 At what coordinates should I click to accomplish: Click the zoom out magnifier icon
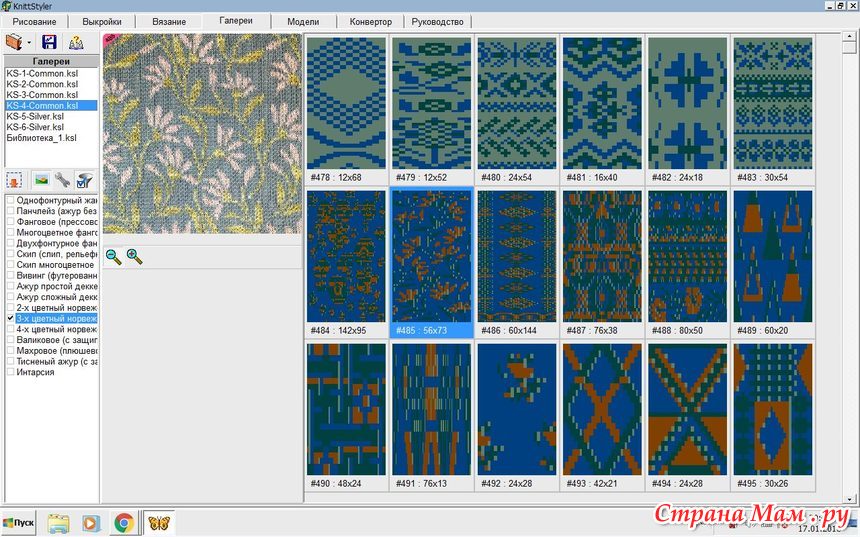coord(113,256)
